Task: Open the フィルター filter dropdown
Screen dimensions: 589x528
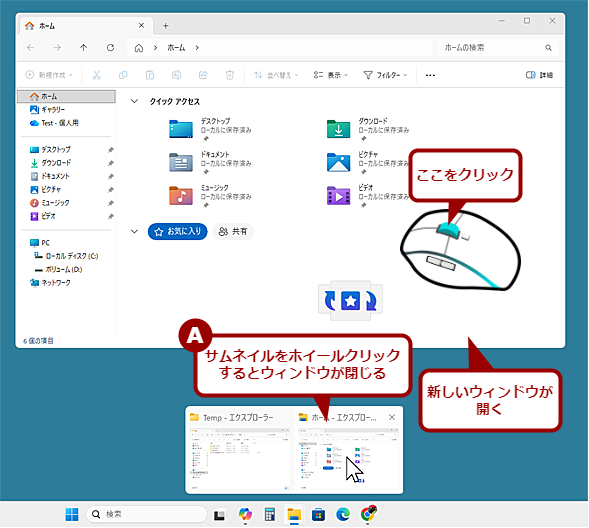Action: tap(385, 75)
